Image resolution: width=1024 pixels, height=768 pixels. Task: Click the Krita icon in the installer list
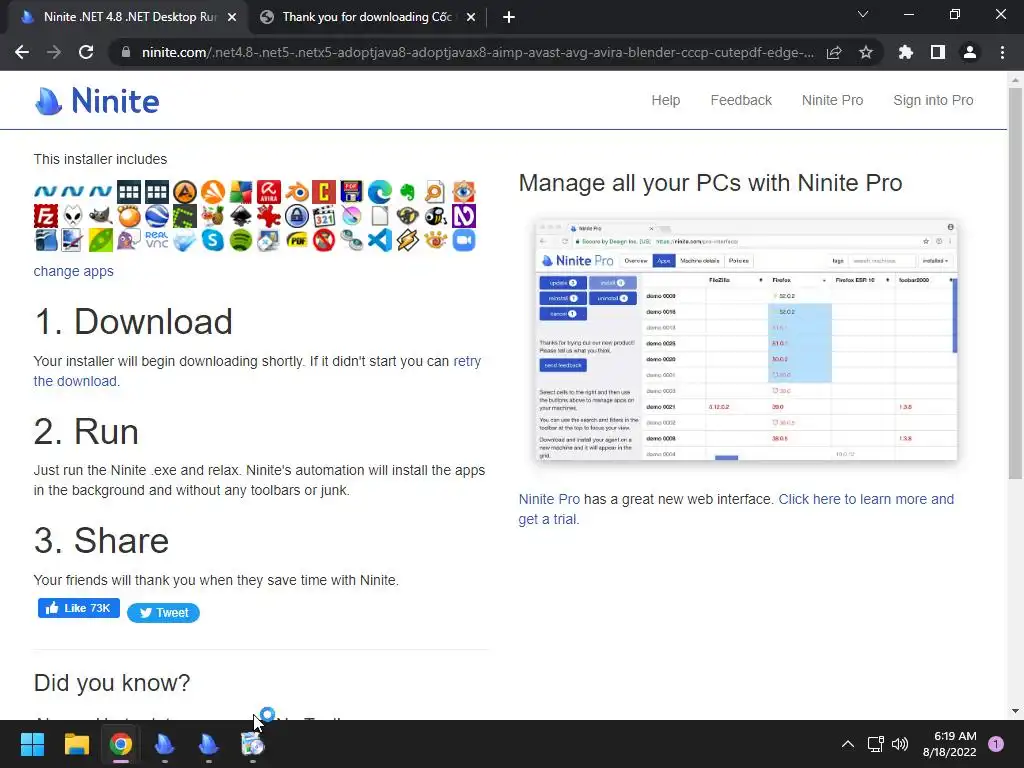[352, 216]
